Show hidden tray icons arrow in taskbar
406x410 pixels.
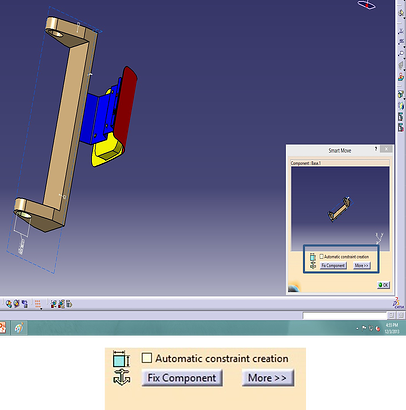pyautogui.click(x=357, y=328)
